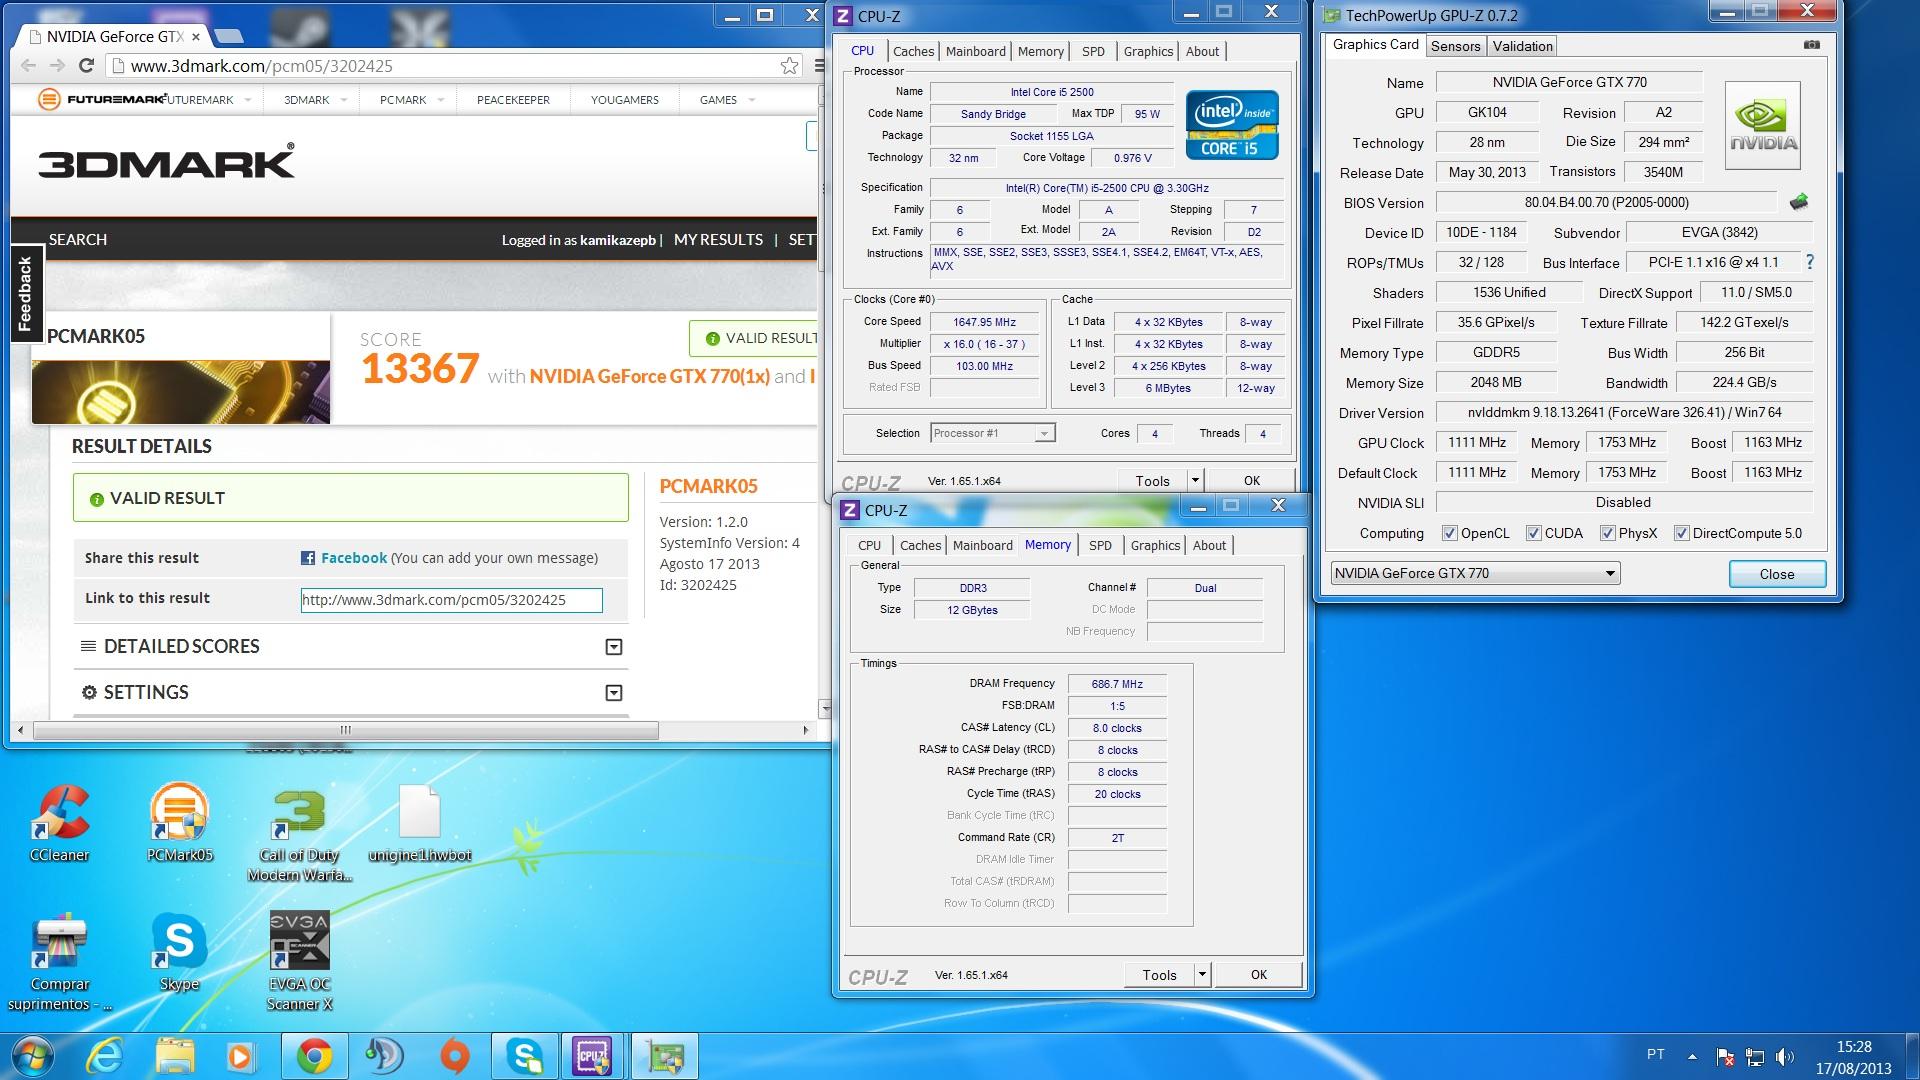
Task: Click OK in CPU-Z Memory window
Action: pyautogui.click(x=1258, y=974)
